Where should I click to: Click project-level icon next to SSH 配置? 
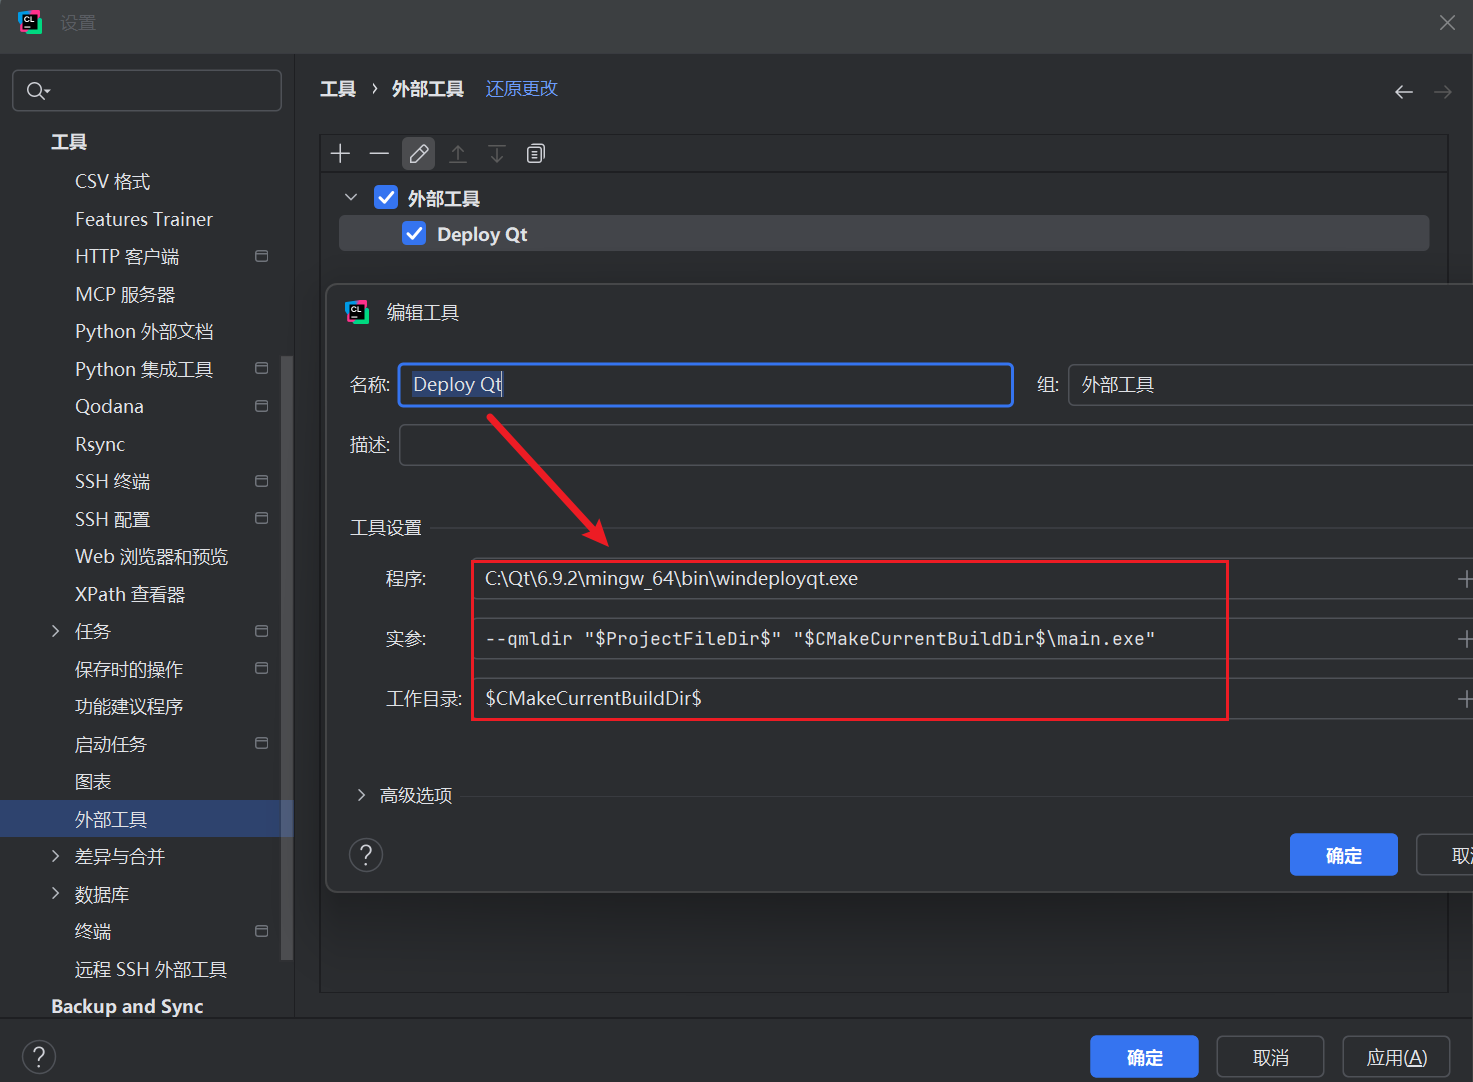coord(262,518)
